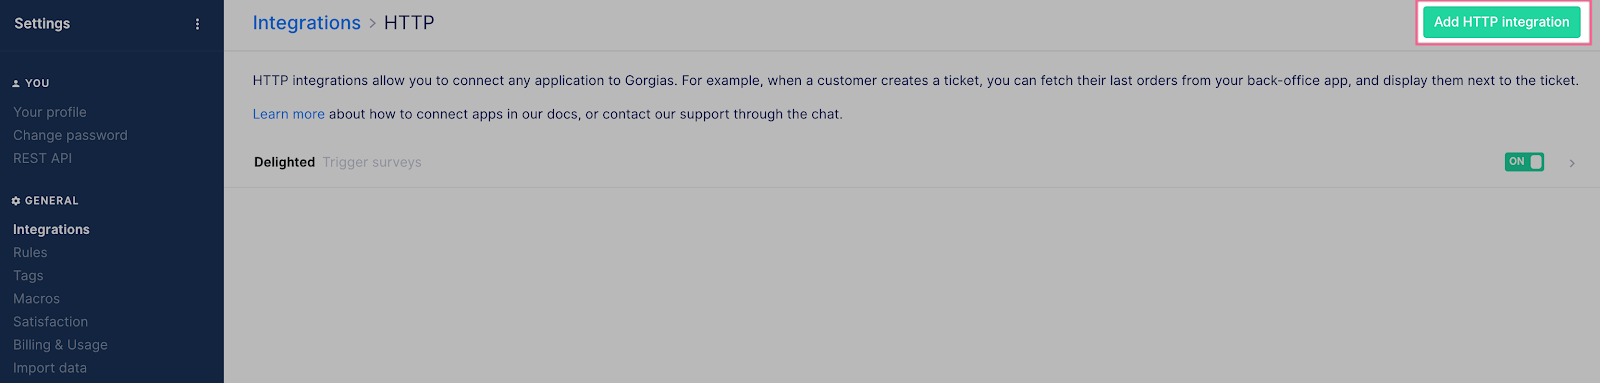Expand the Delighted row chevron arrow
Viewport: 1600px width, 383px height.
point(1572,163)
